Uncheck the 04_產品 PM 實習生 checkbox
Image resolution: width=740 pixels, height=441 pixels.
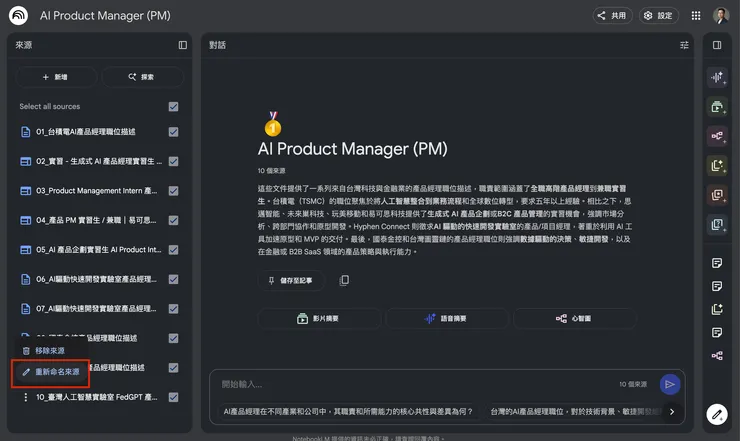click(174, 220)
